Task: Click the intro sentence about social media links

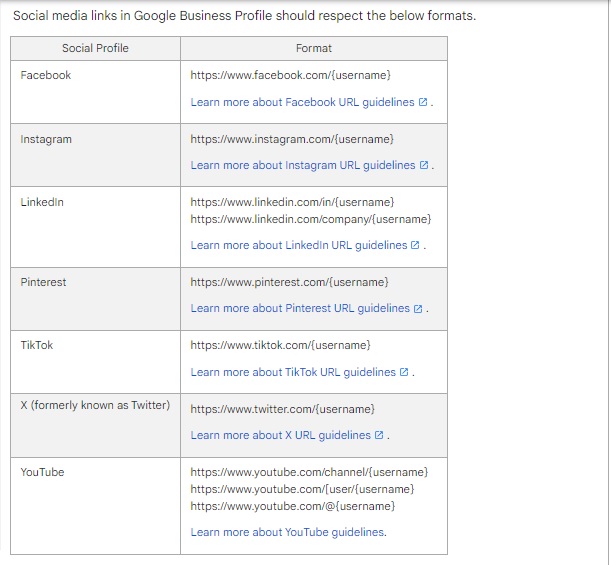Action: coord(244,16)
